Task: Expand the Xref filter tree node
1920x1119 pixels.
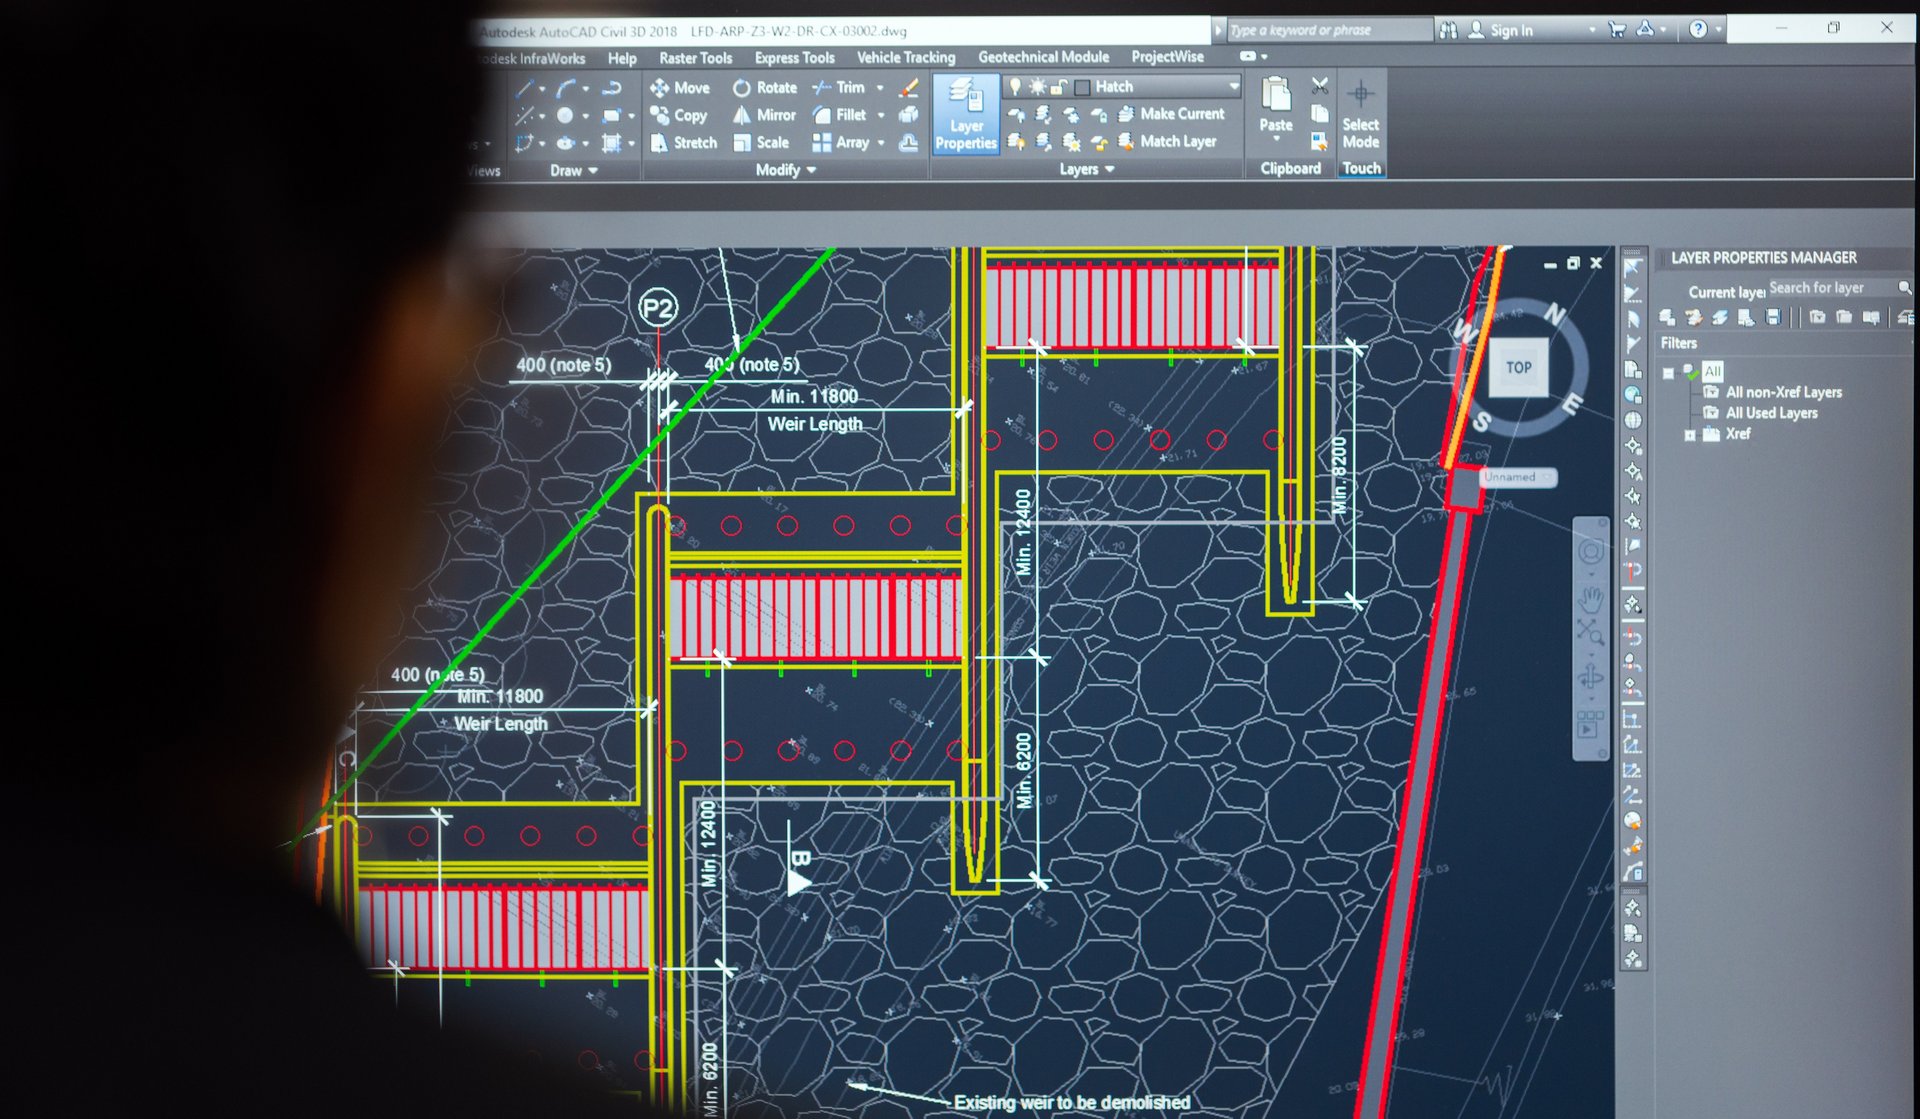Action: click(1690, 435)
